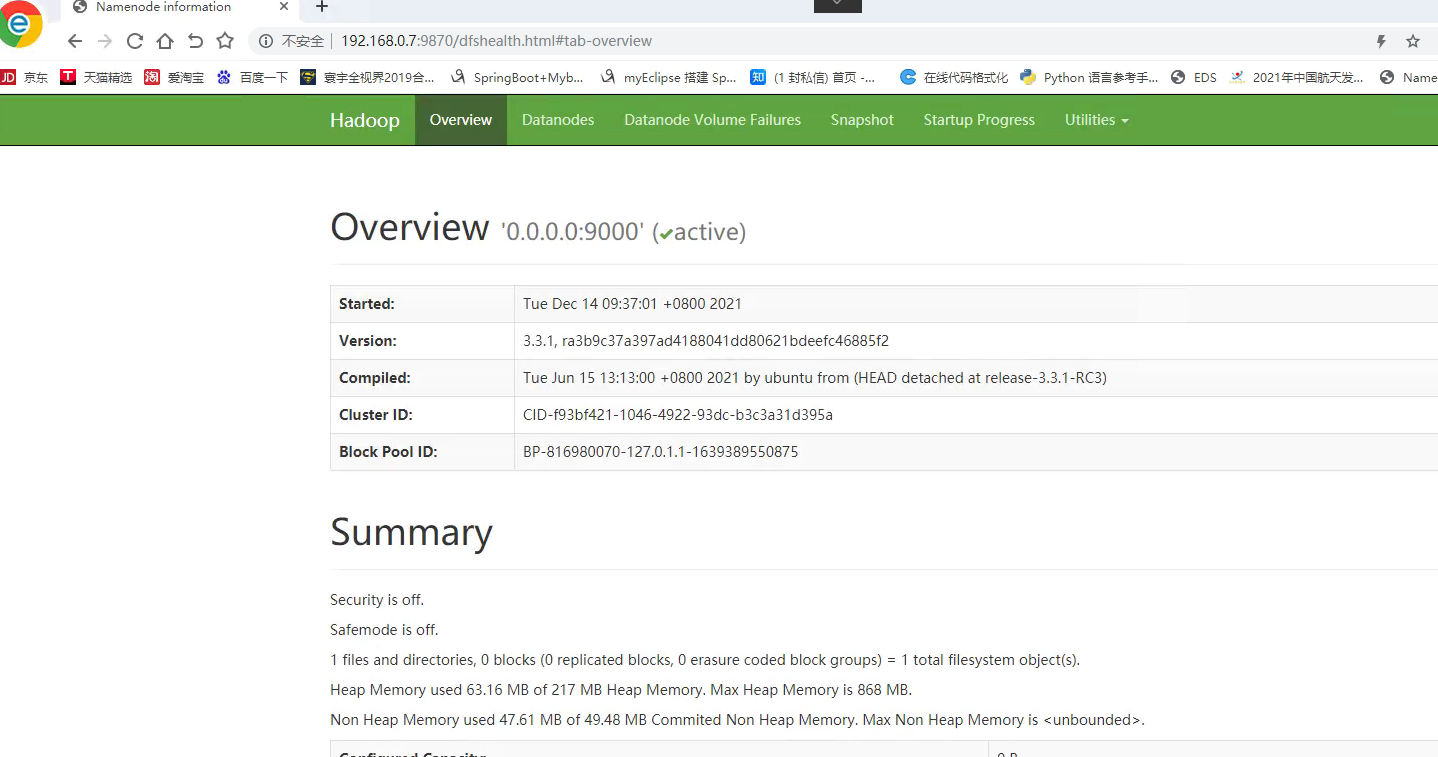Open the SpringBoot+Myb... bookmark

(517, 77)
